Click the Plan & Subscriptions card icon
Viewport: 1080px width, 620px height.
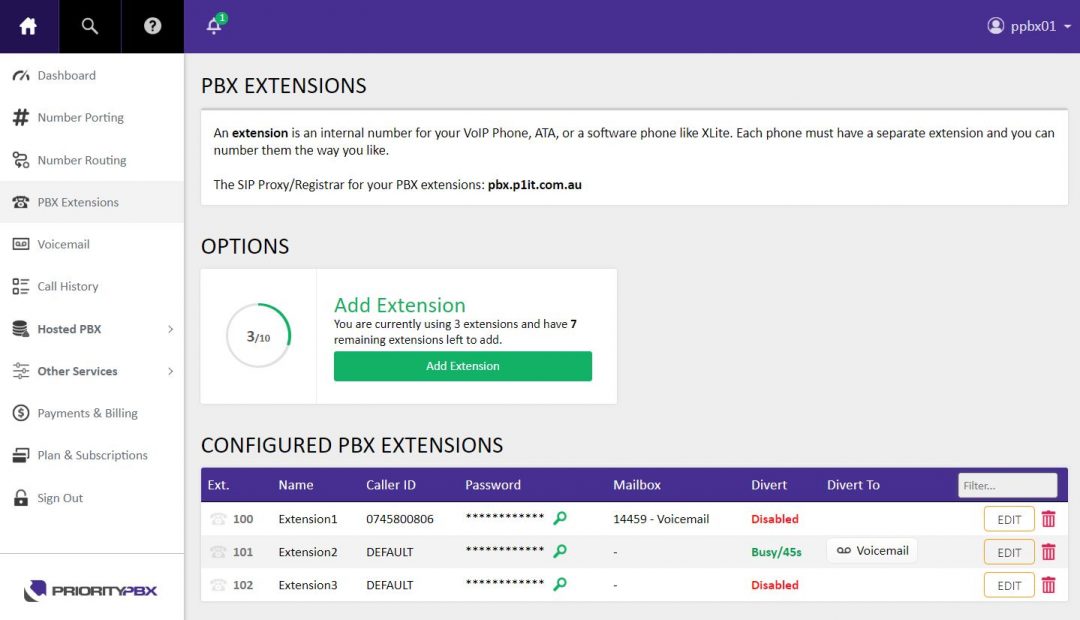click(x=21, y=455)
